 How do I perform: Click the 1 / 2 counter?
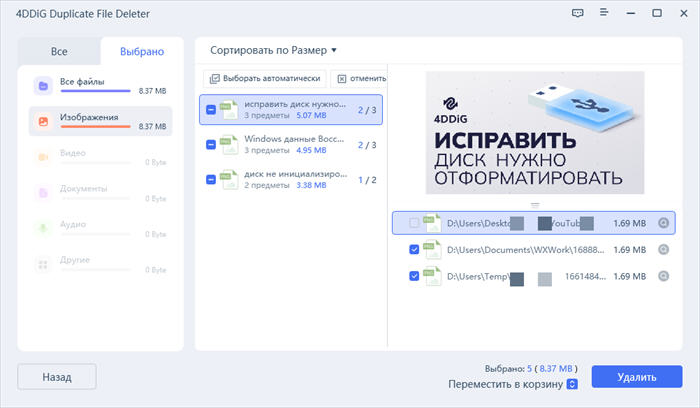point(367,180)
